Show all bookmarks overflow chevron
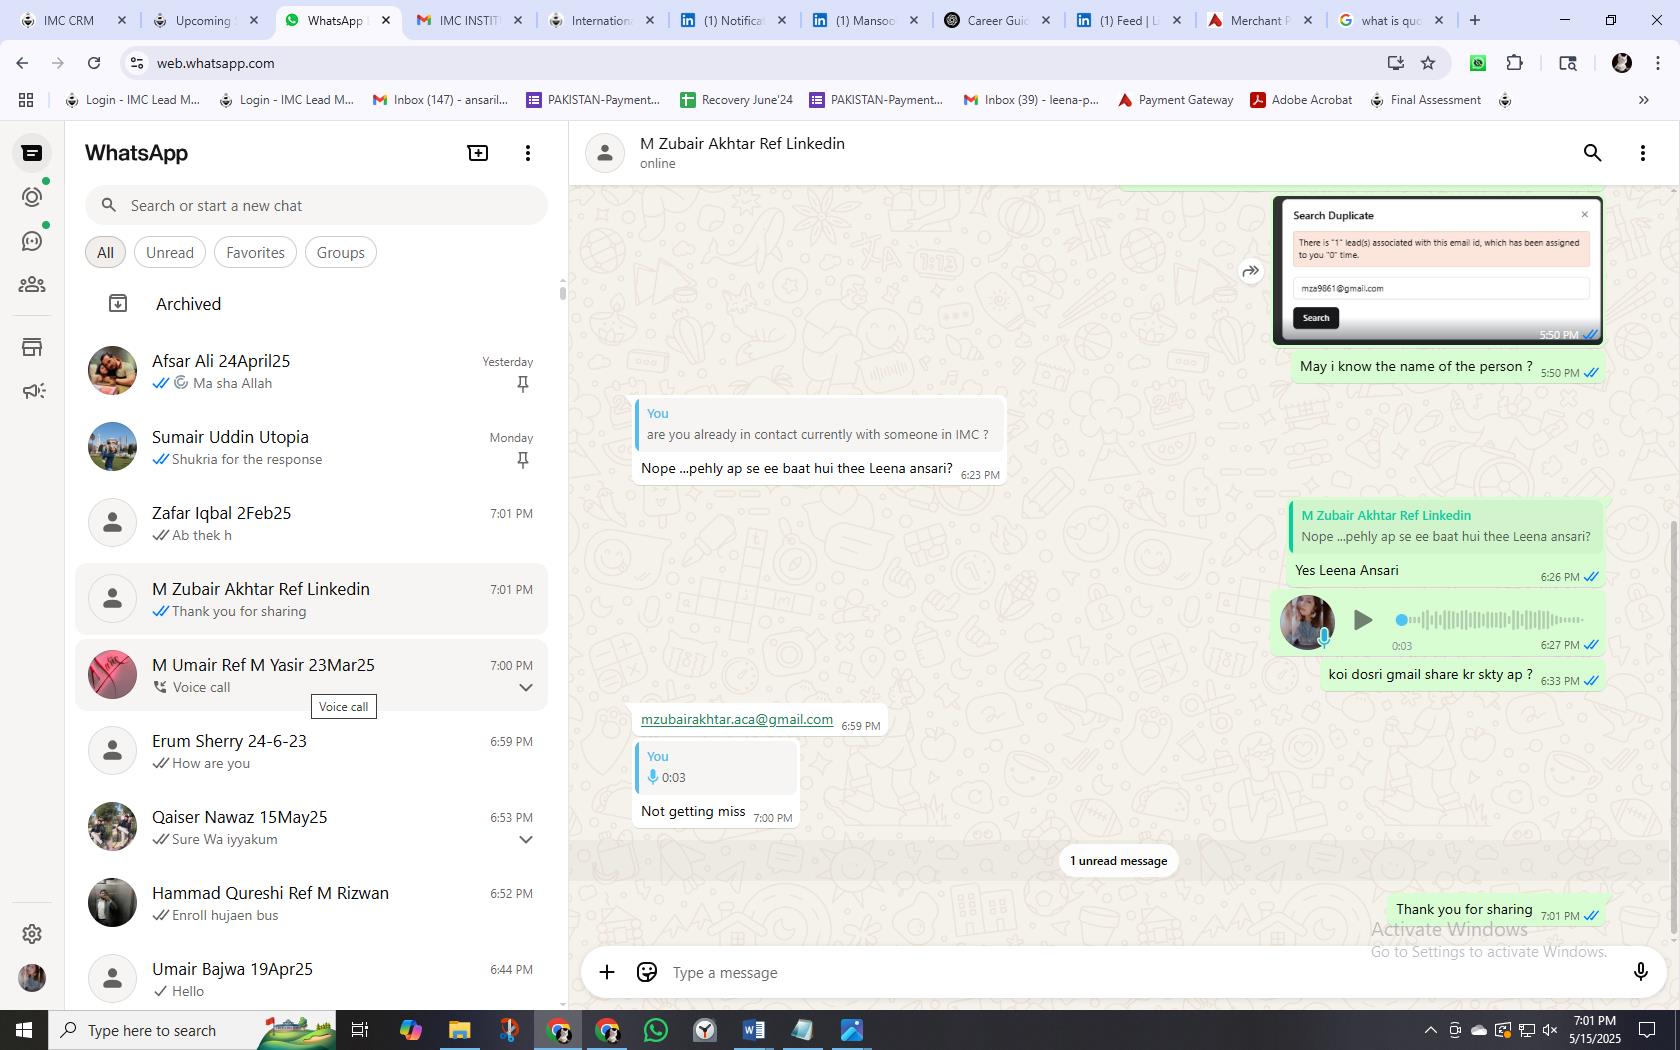 click(1643, 100)
